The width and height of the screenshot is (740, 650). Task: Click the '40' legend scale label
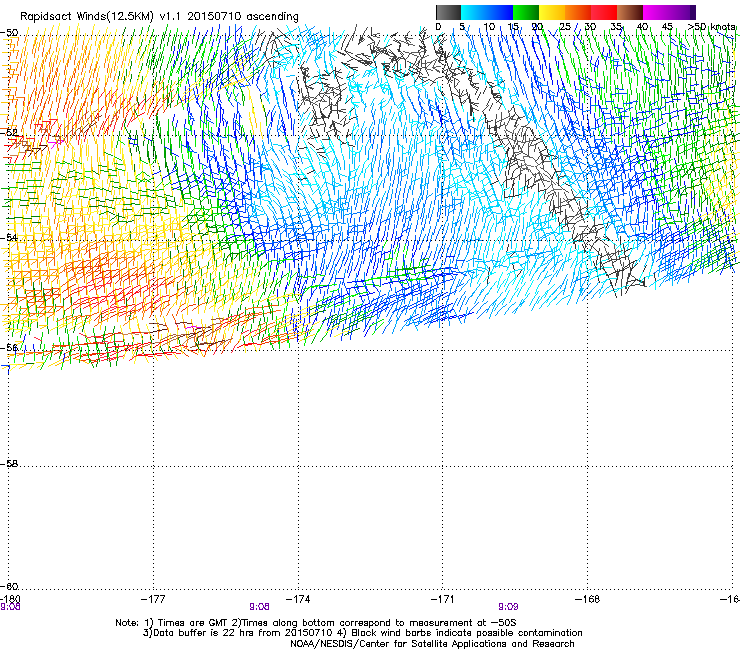point(642,27)
